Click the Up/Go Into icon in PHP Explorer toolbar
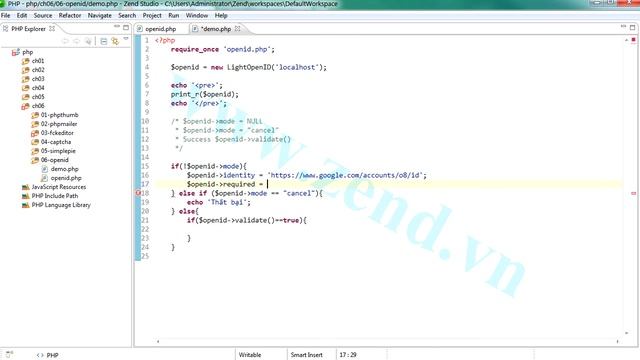Viewport: 640px width, 360px height. click(x=88, y=41)
